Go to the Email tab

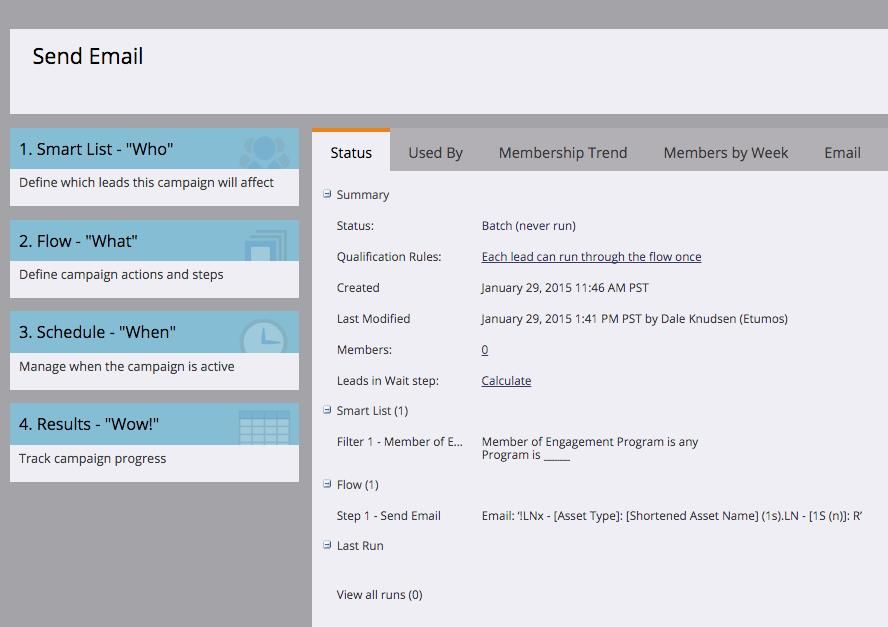coord(842,153)
